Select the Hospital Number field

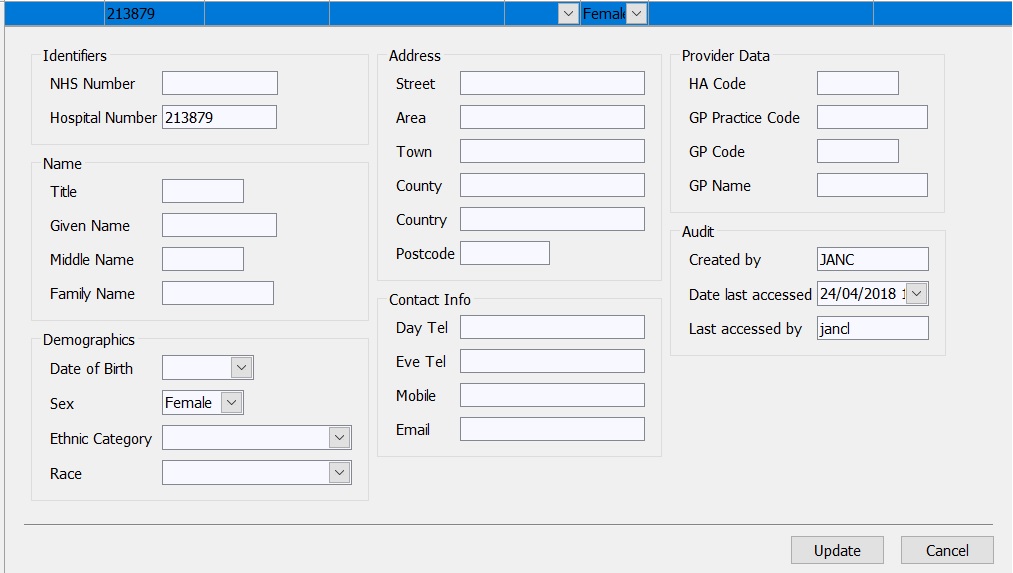pyautogui.click(x=219, y=117)
